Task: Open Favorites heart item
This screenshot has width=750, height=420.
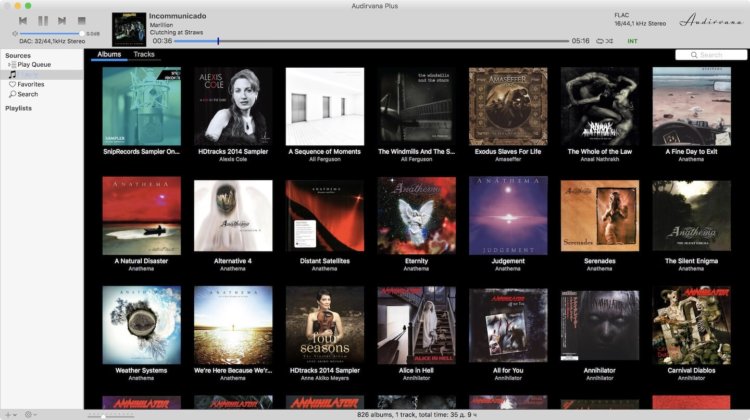Action: [x=27, y=84]
